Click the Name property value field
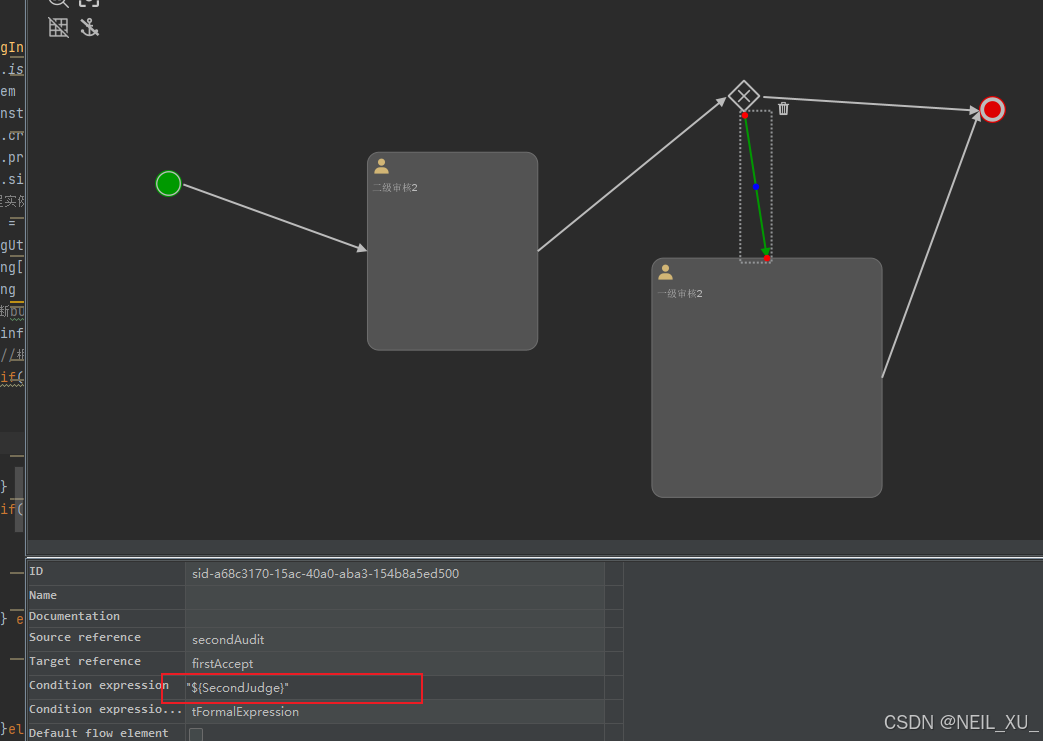The width and height of the screenshot is (1043, 741). (394, 596)
